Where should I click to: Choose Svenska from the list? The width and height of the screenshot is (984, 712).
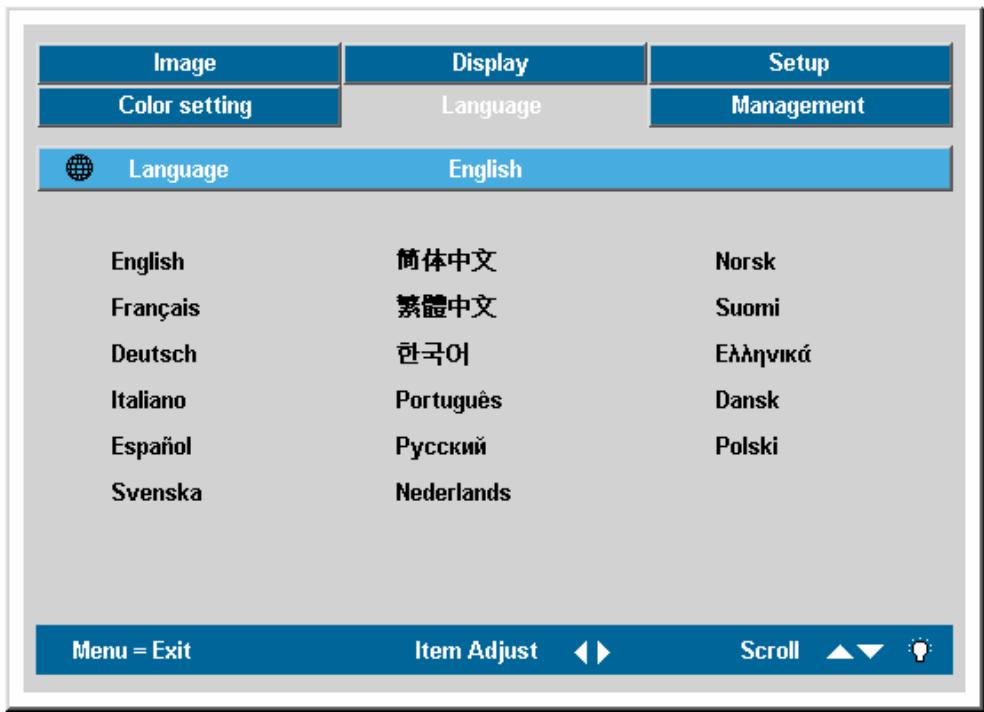156,492
